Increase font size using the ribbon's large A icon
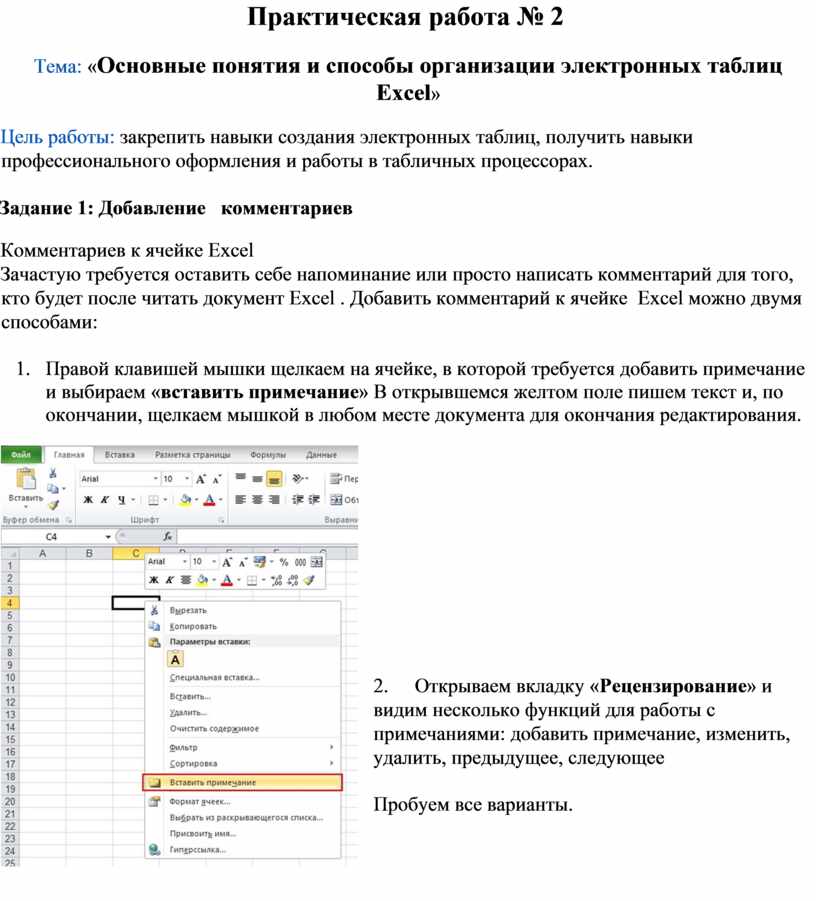The width and height of the screenshot is (816, 901). pyautogui.click(x=201, y=479)
